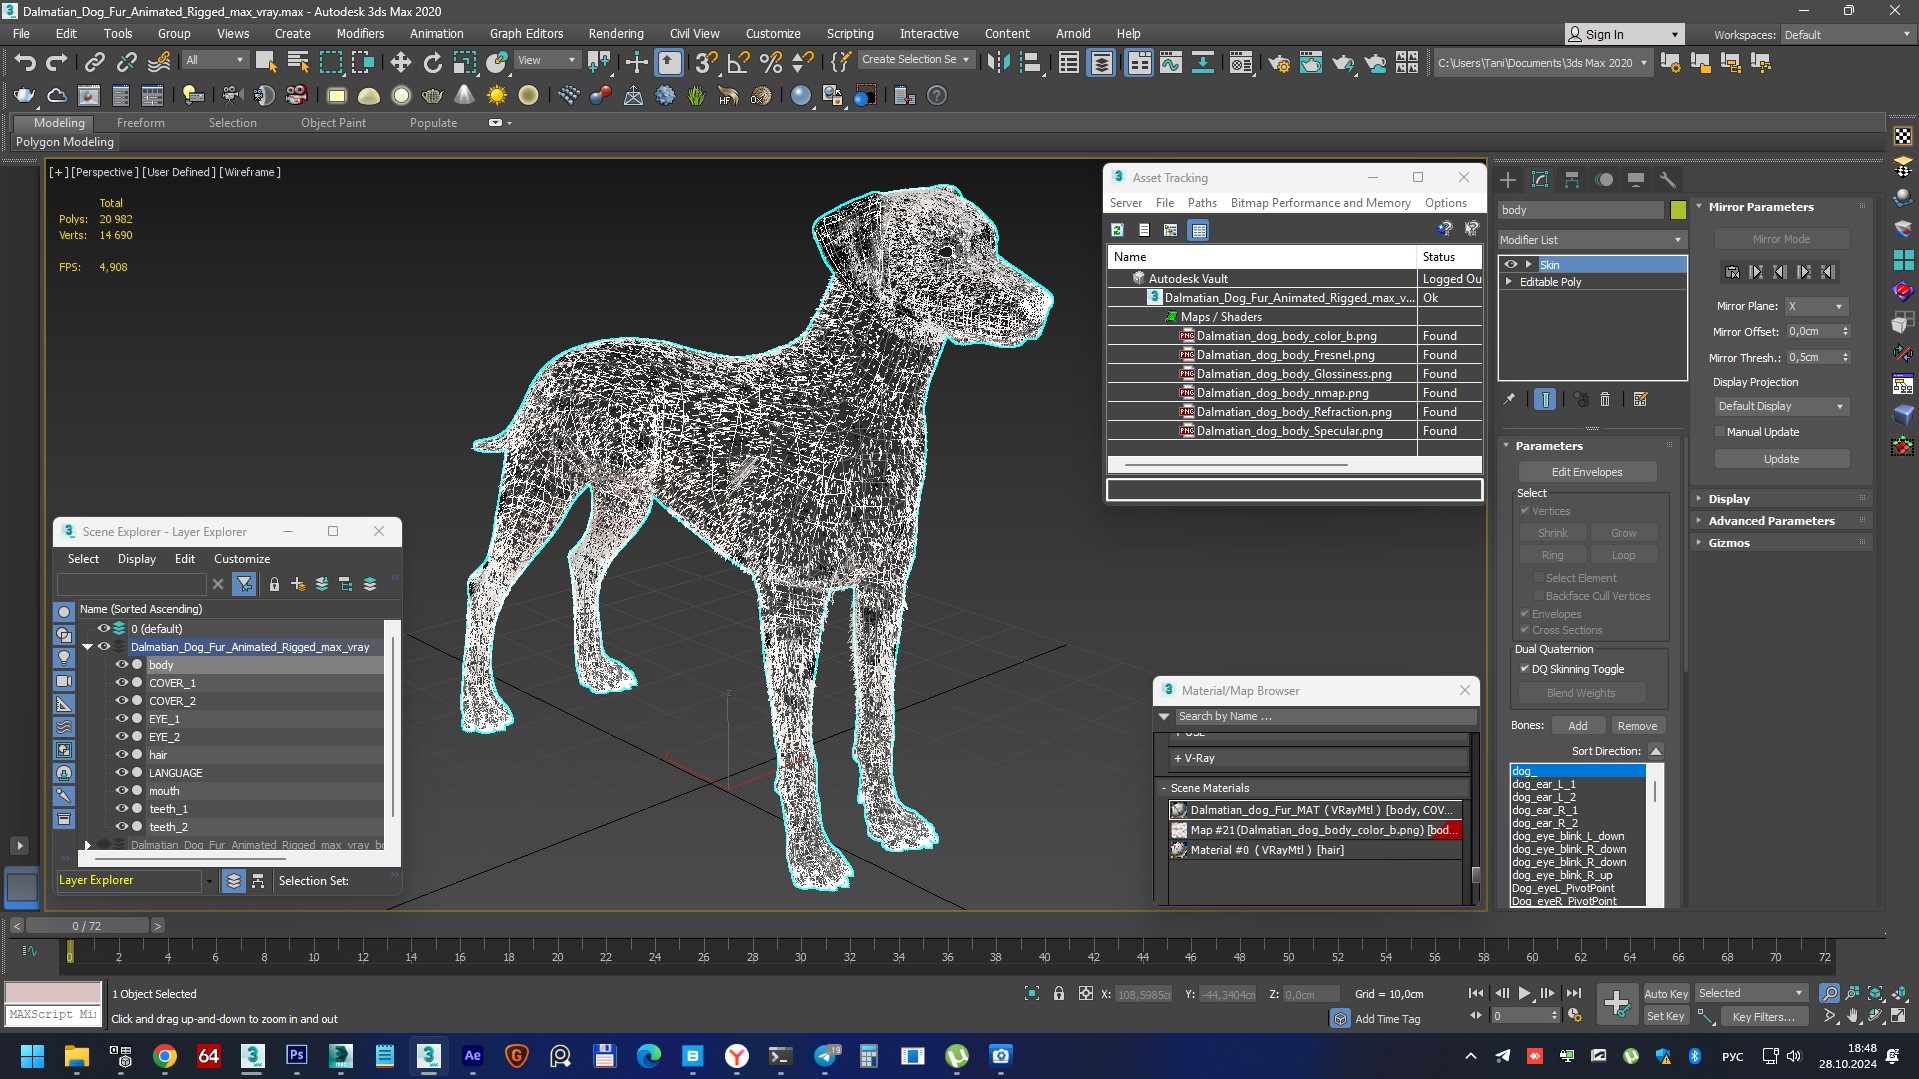The image size is (1919, 1079).
Task: Open the Modify command panel tab
Action: click(1540, 180)
